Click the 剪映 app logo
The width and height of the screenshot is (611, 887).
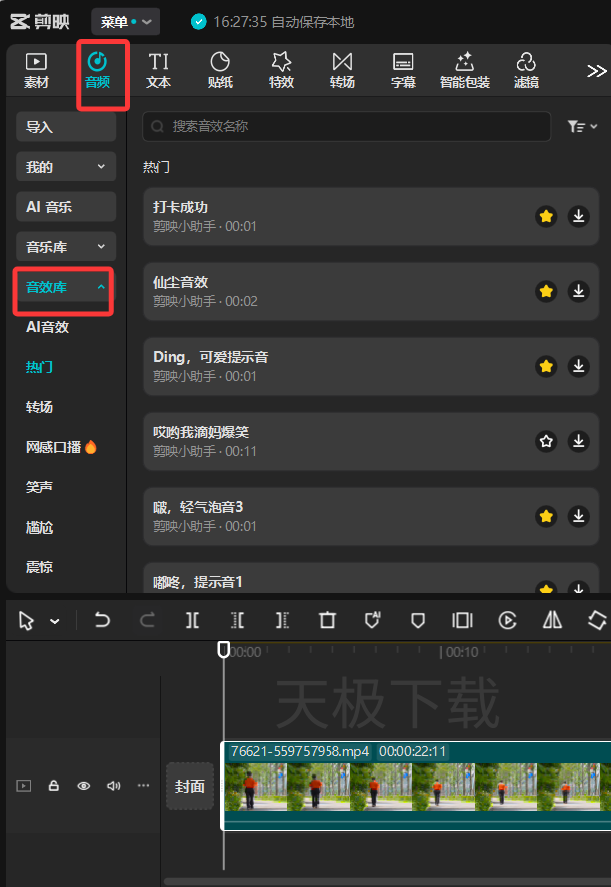tap(40, 22)
